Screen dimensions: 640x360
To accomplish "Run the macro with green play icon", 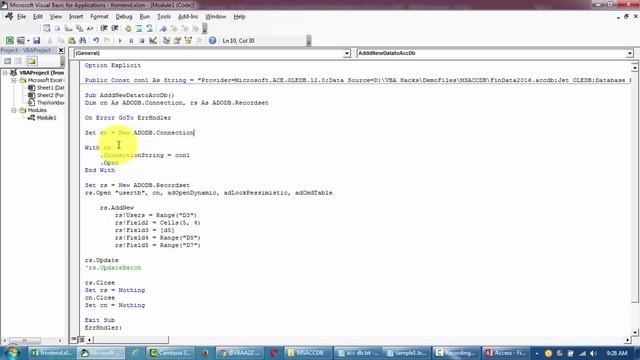I will (x=120, y=40).
